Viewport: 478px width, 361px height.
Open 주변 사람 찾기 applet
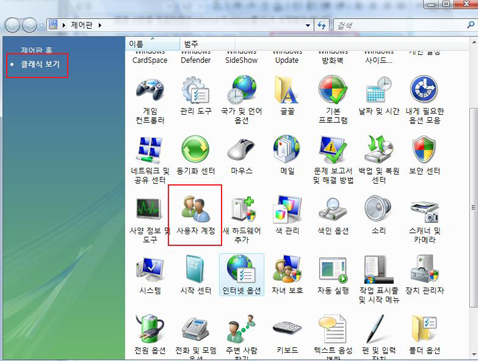click(x=241, y=337)
